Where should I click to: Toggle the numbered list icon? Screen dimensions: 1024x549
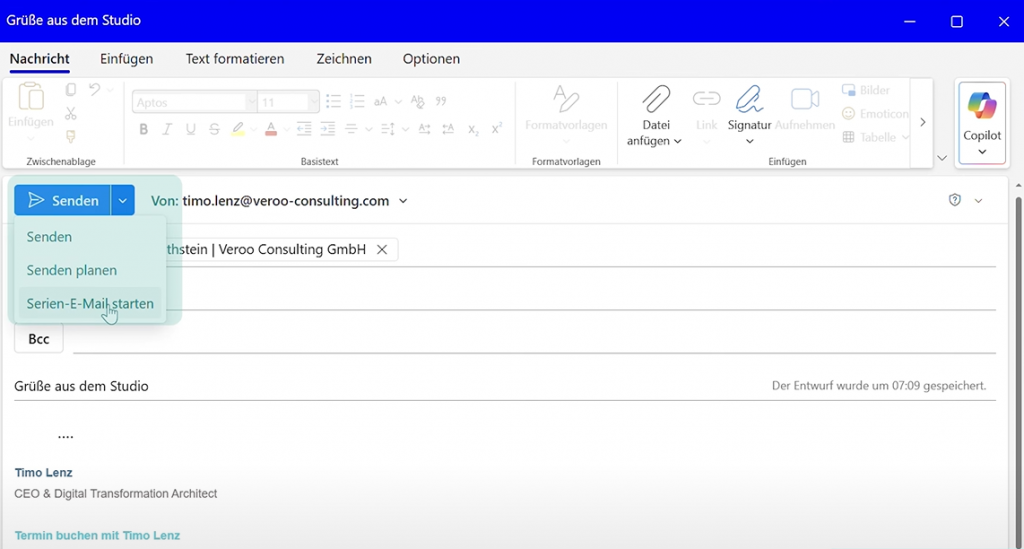point(357,101)
